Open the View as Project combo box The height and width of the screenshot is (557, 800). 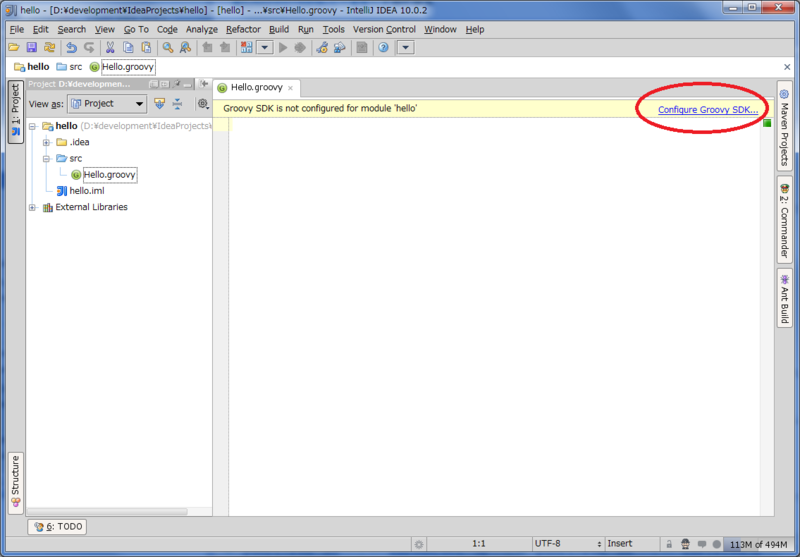pos(107,104)
